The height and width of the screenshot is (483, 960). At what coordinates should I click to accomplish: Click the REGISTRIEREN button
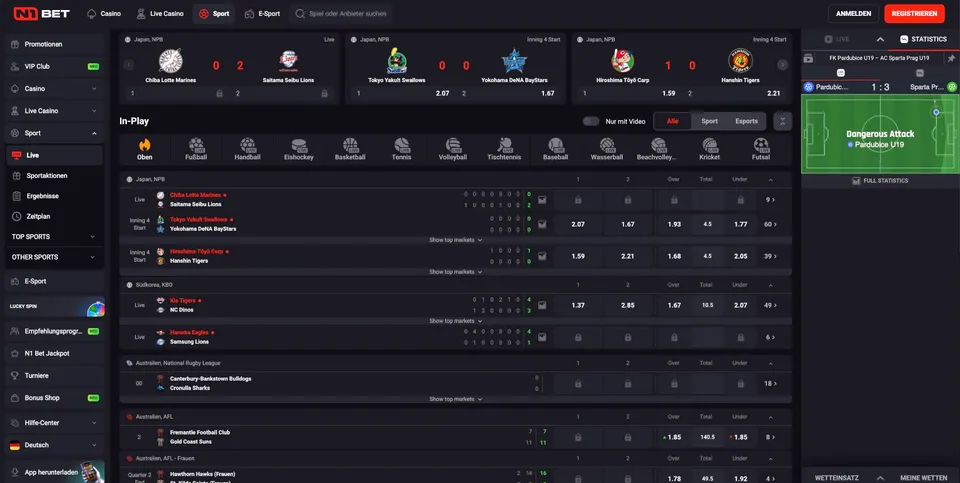point(914,14)
